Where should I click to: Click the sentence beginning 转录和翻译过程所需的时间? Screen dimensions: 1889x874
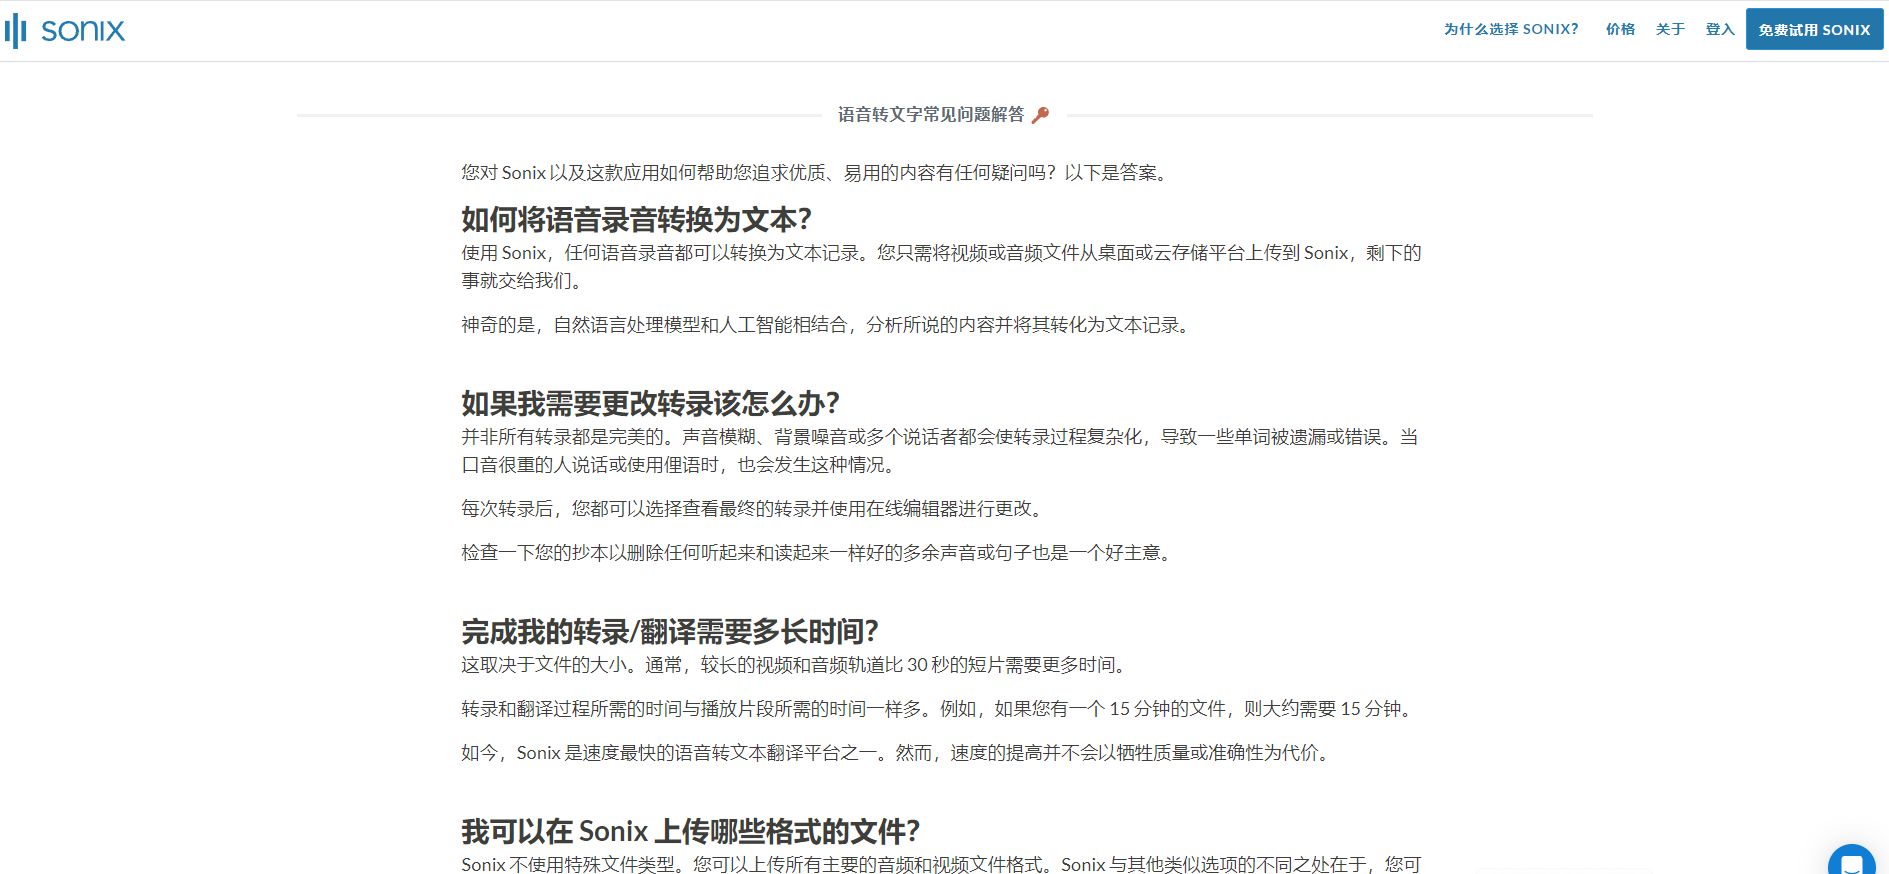[939, 709]
